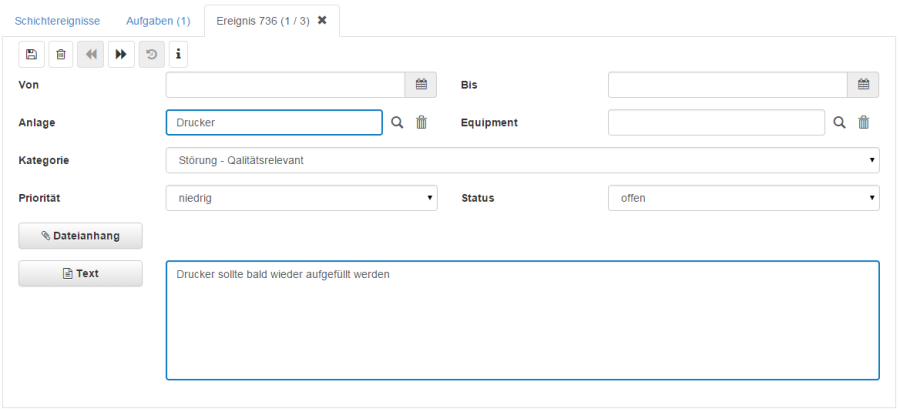The height and width of the screenshot is (412, 900).
Task: Open the calendar picker for Bis
Action: click(x=863, y=85)
